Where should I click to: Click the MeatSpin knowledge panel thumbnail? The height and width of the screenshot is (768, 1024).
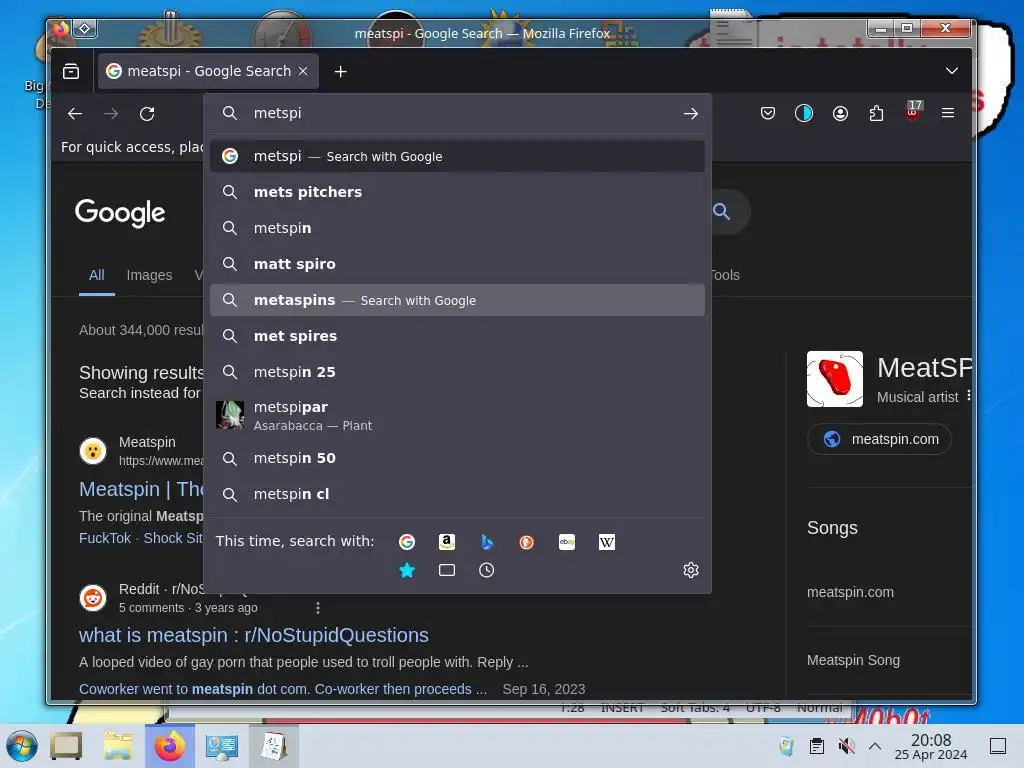[835, 379]
